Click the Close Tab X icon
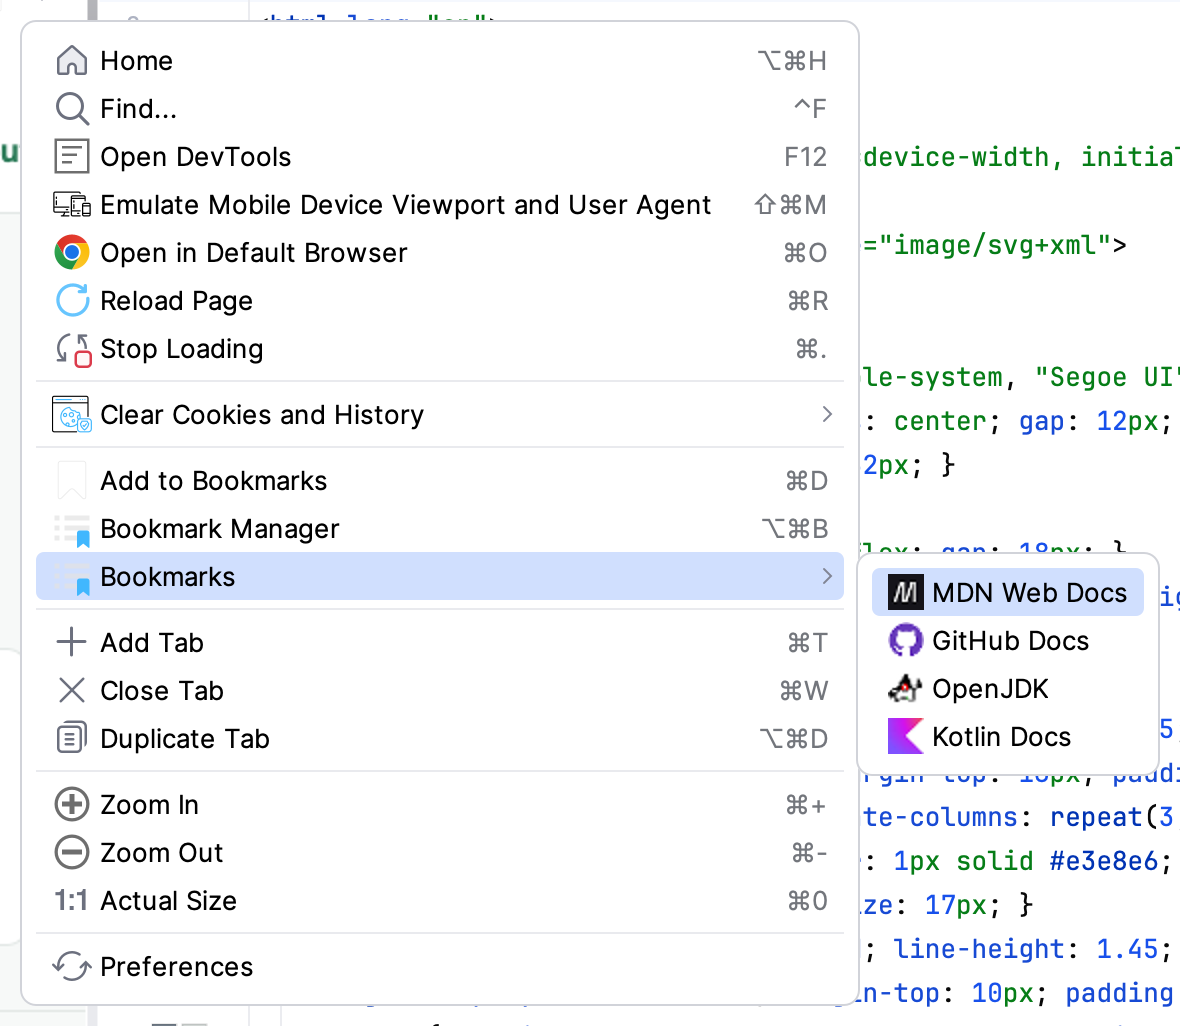Image resolution: width=1180 pixels, height=1026 pixels. pyautogui.click(x=71, y=690)
